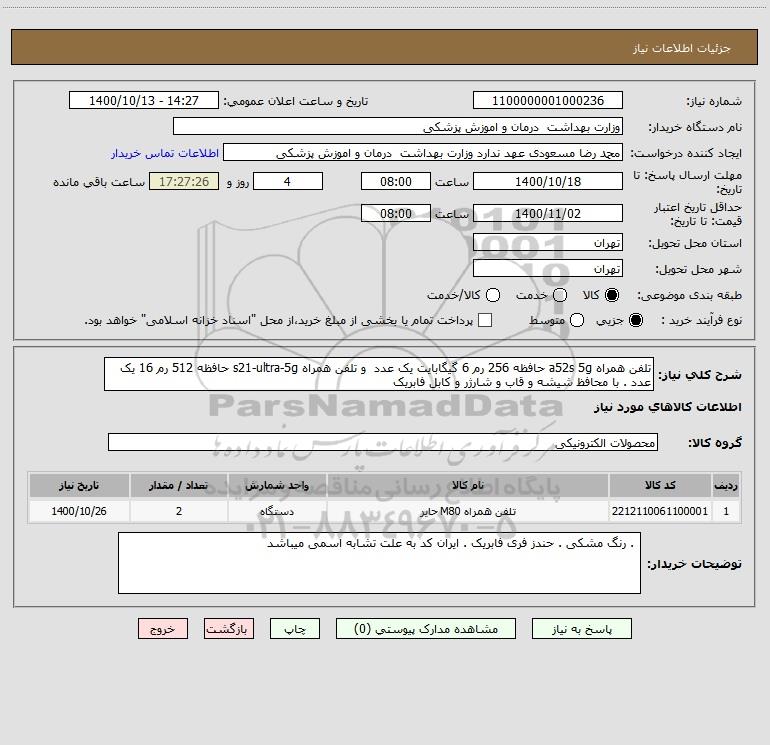Click the goods group field محصولات الکترونیکی
Screen dimensions: 770x745
click(383, 442)
